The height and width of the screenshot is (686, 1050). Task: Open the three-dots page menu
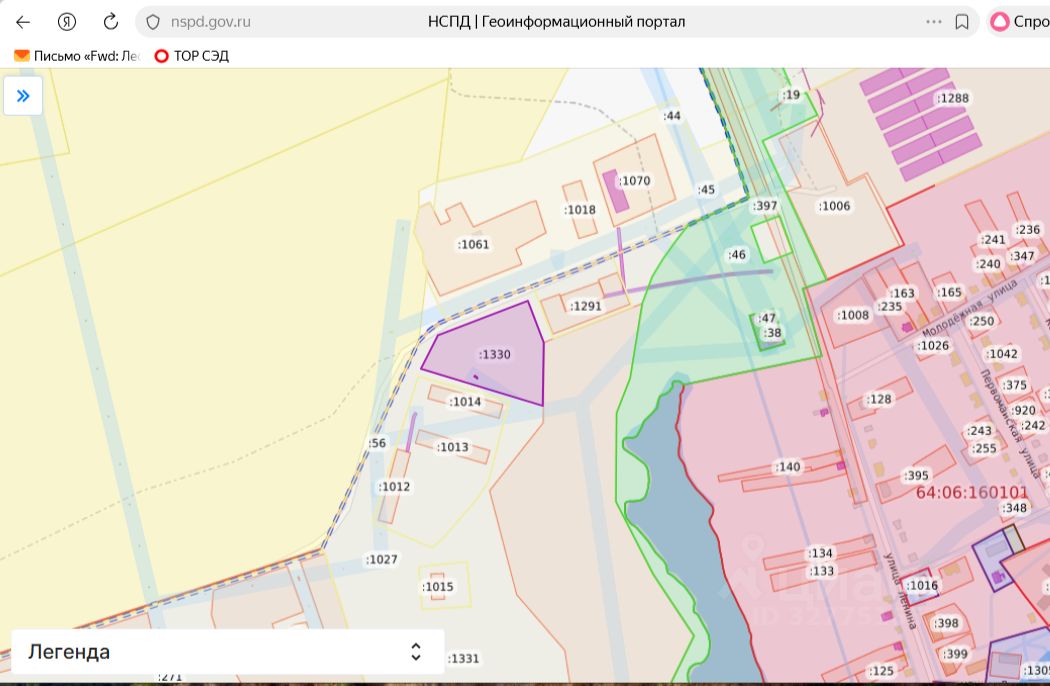coord(933,22)
